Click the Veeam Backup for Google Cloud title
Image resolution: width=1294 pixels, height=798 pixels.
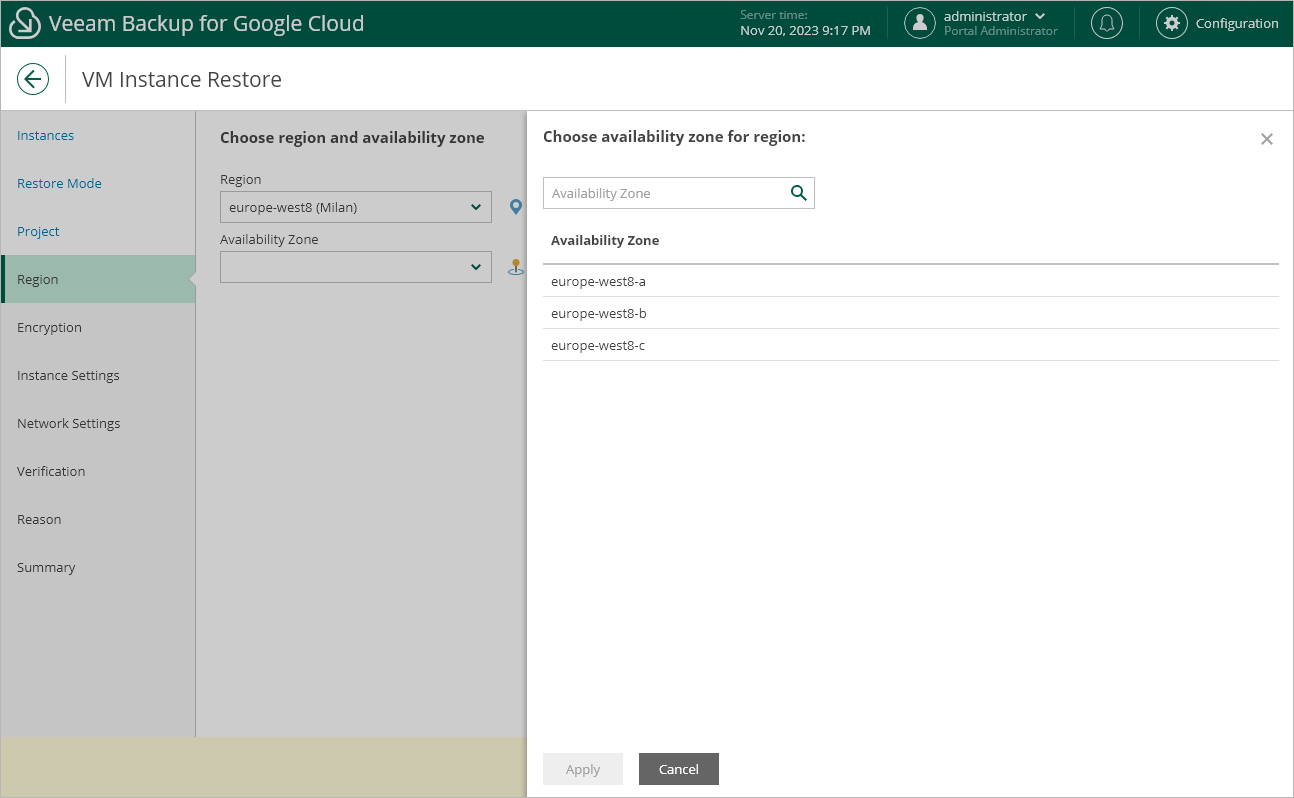206,23
